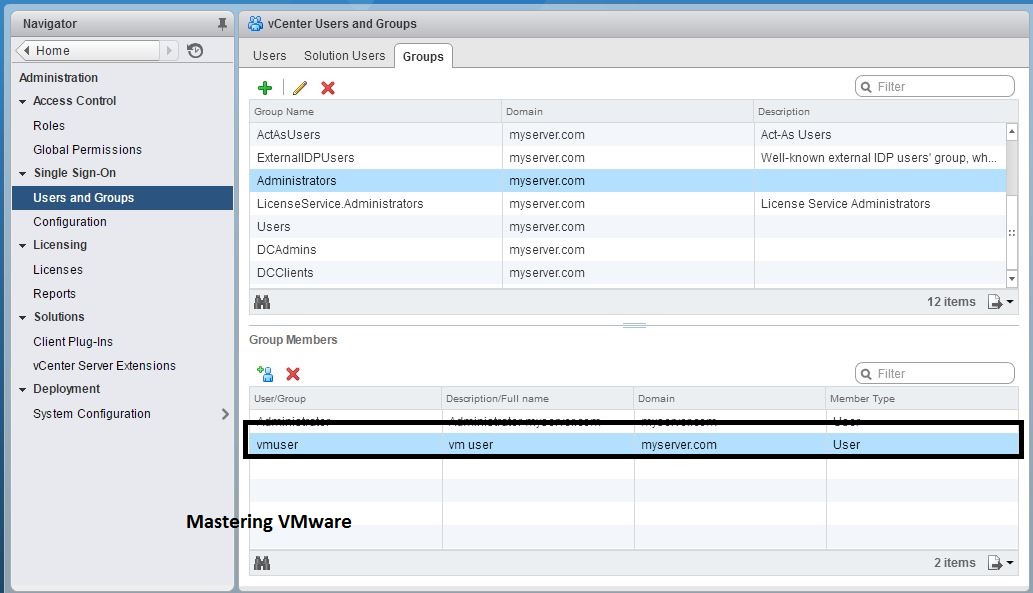Open the navigation history clock icon
Viewport: 1033px width, 593px height.
[195, 51]
